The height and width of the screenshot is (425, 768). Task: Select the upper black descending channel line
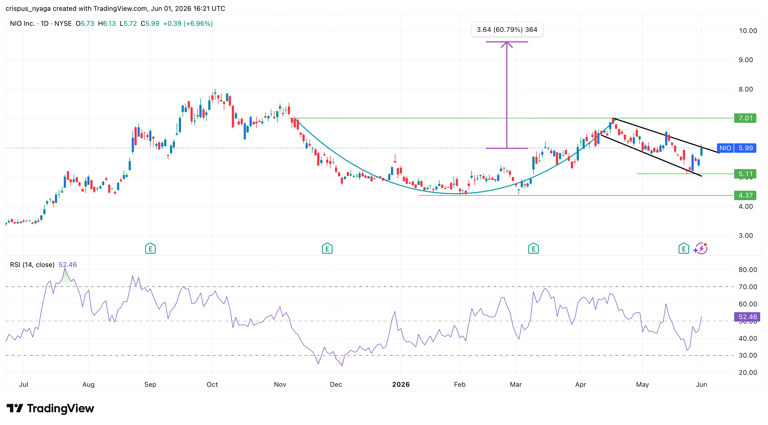(666, 136)
